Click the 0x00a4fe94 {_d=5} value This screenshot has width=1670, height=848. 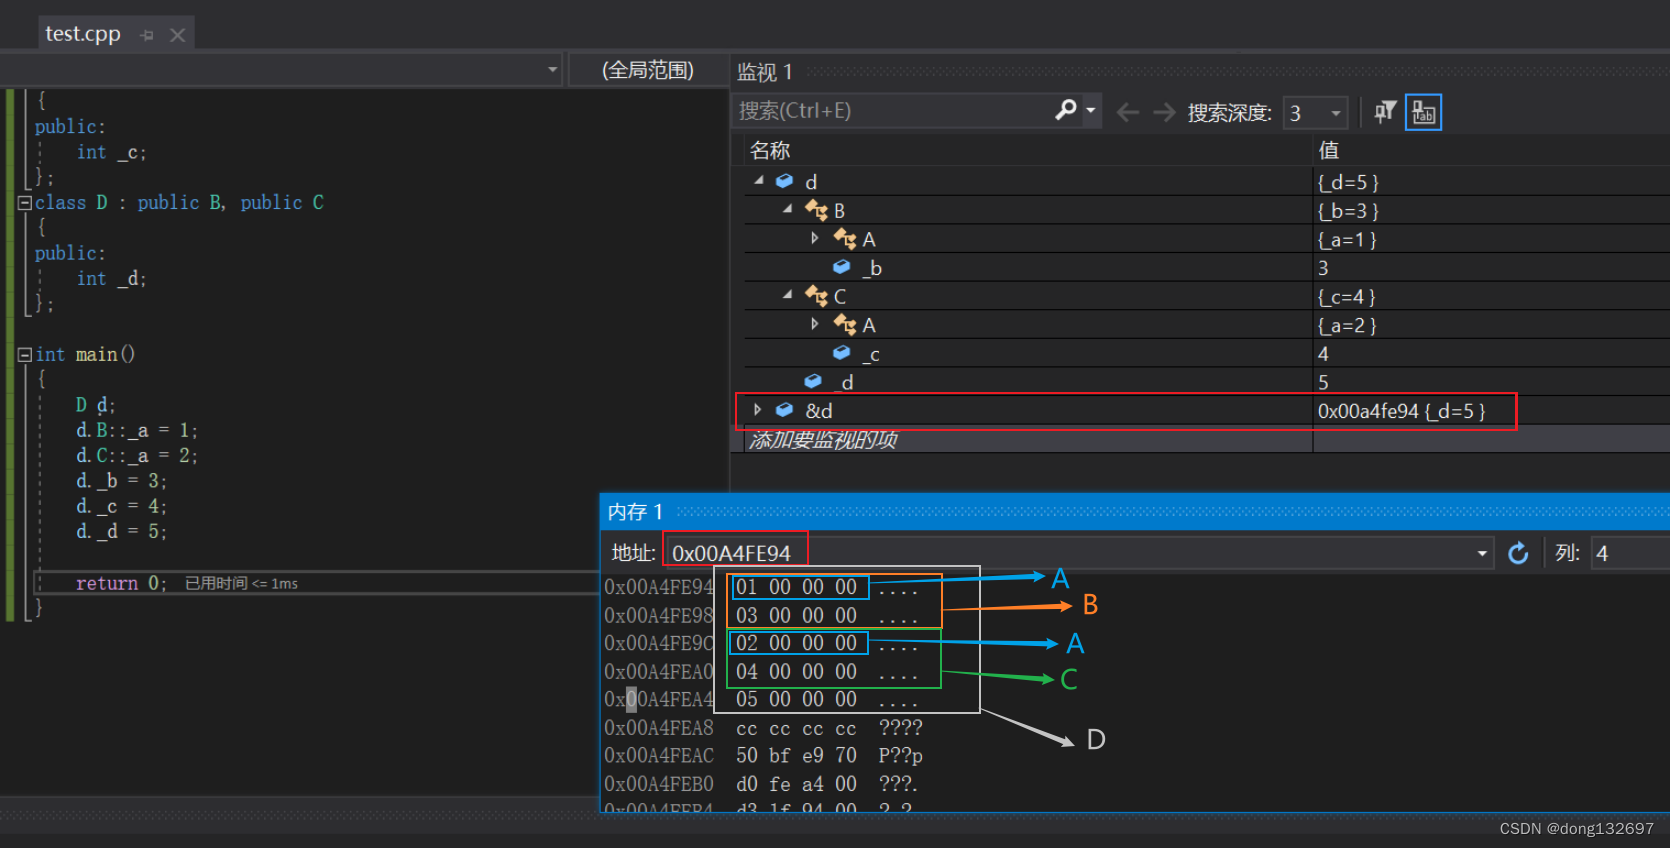click(1401, 411)
